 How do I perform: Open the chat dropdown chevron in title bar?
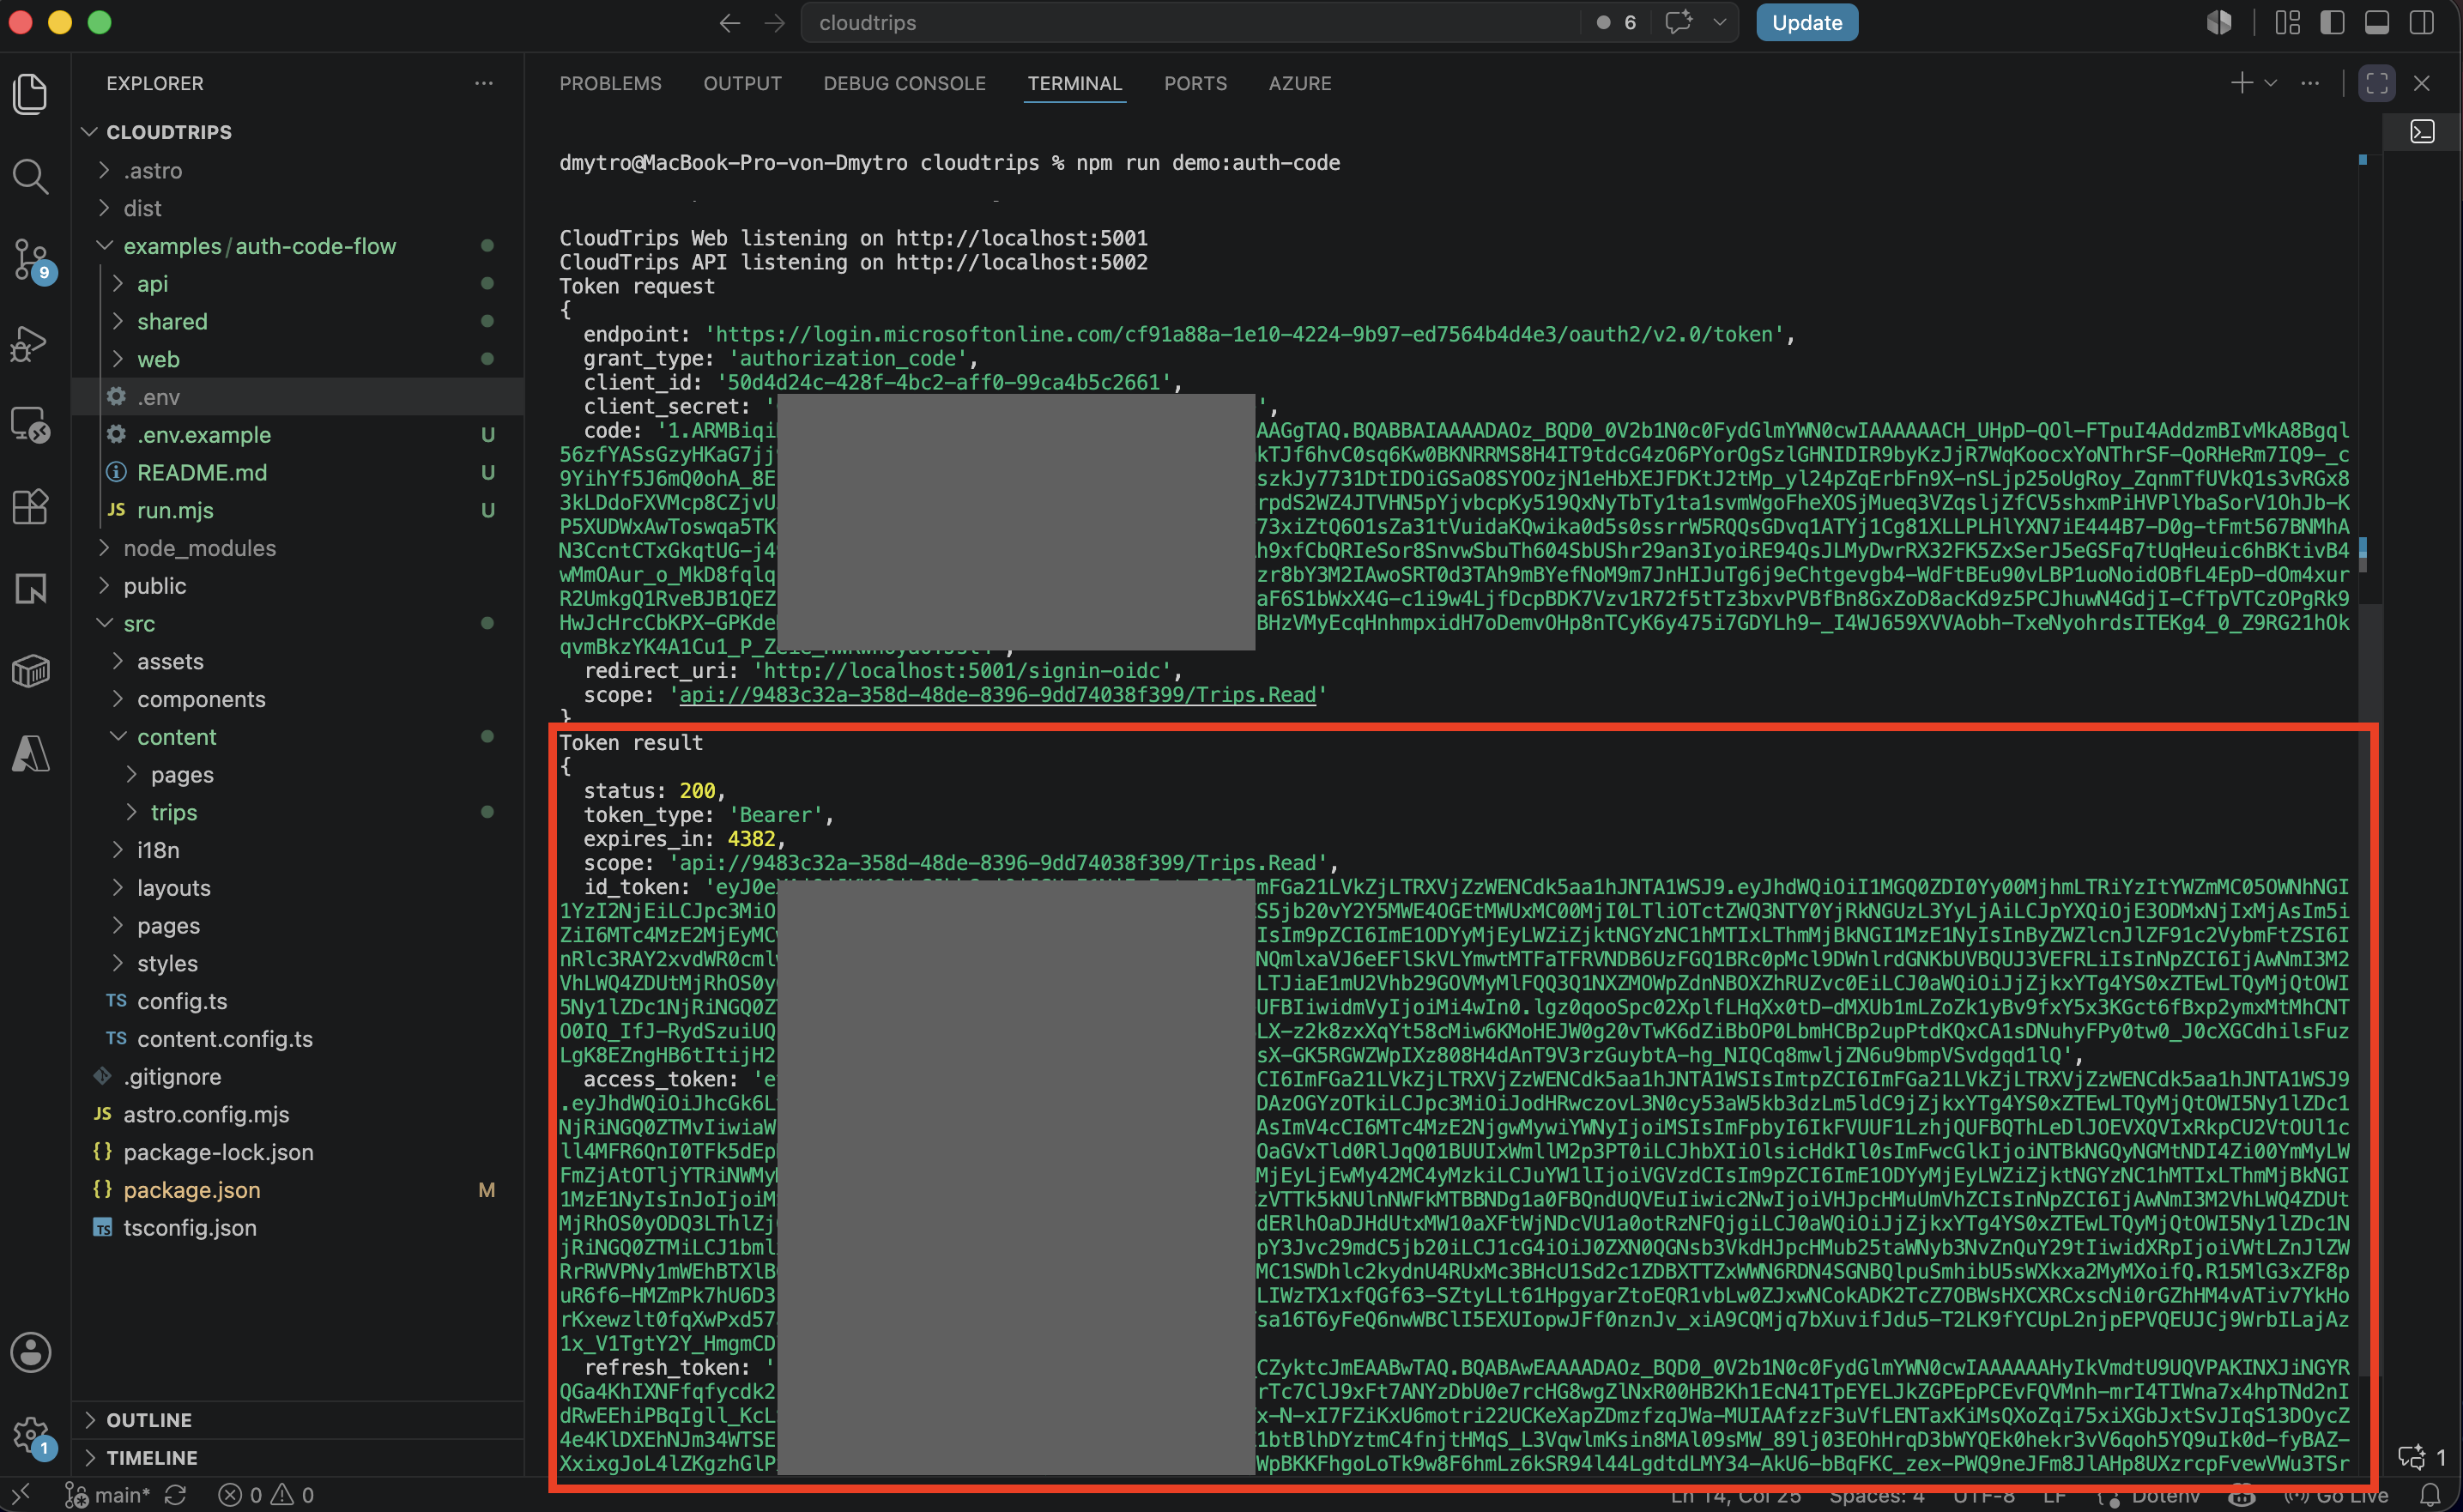coord(1720,22)
